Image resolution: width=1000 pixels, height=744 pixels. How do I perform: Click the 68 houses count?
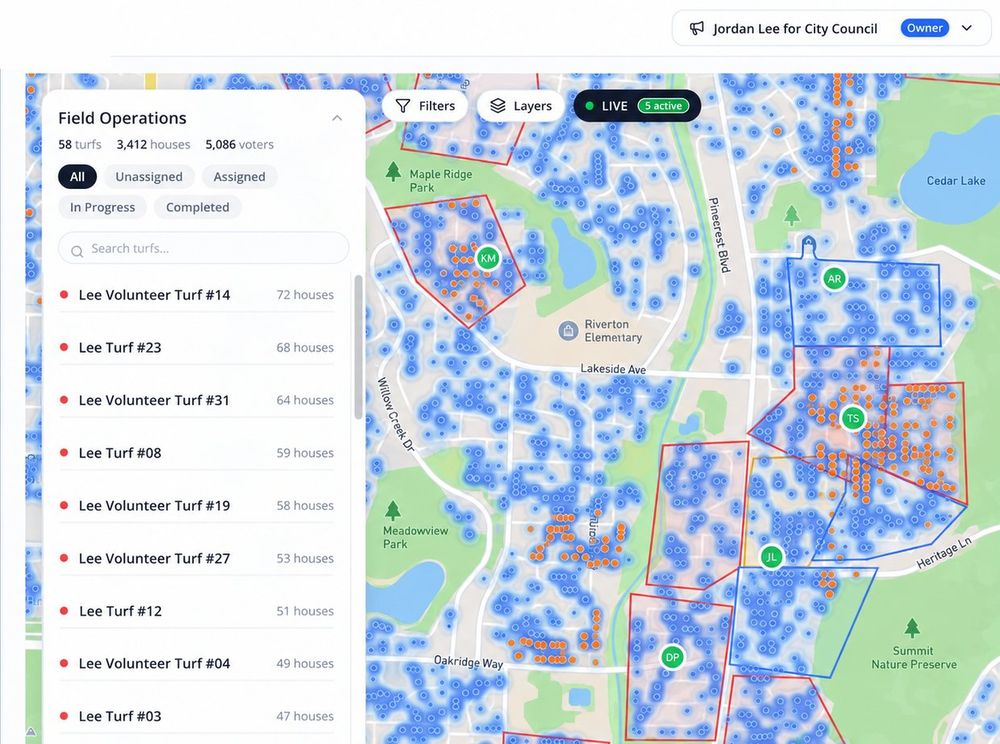click(305, 347)
